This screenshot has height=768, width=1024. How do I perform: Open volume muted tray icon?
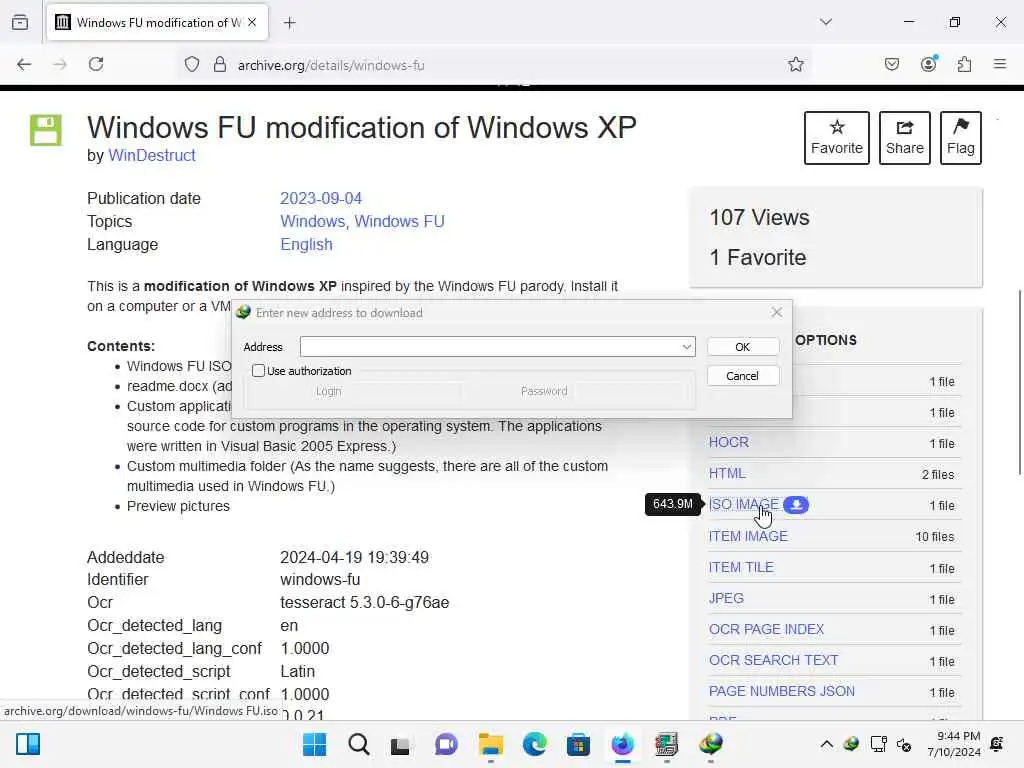(x=904, y=744)
